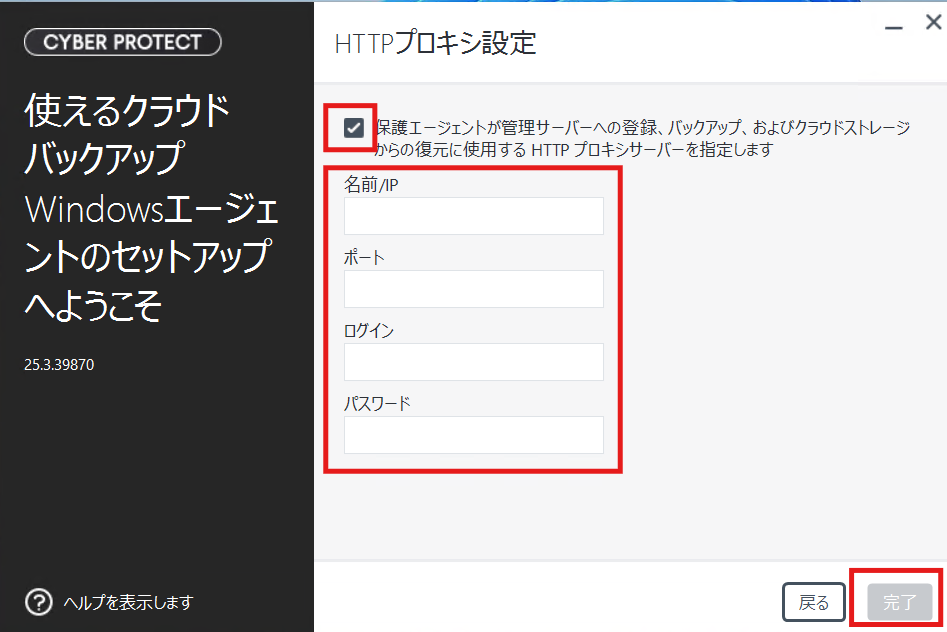Minimize the setup window
The image size is (947, 632).
pos(893,27)
